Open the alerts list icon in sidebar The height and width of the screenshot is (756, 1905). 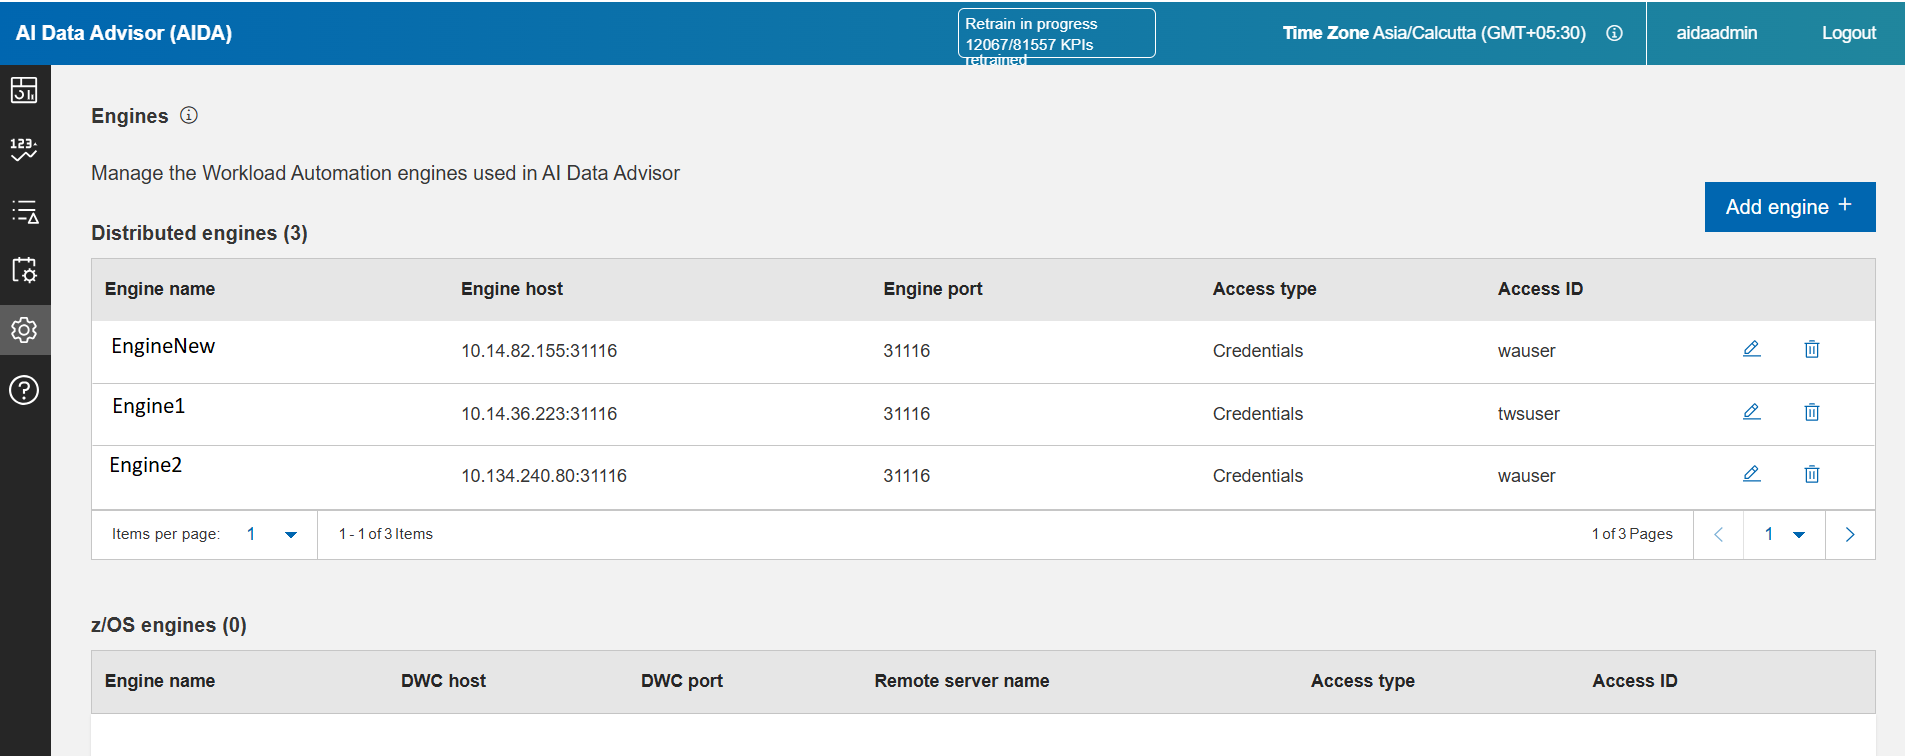point(24,211)
